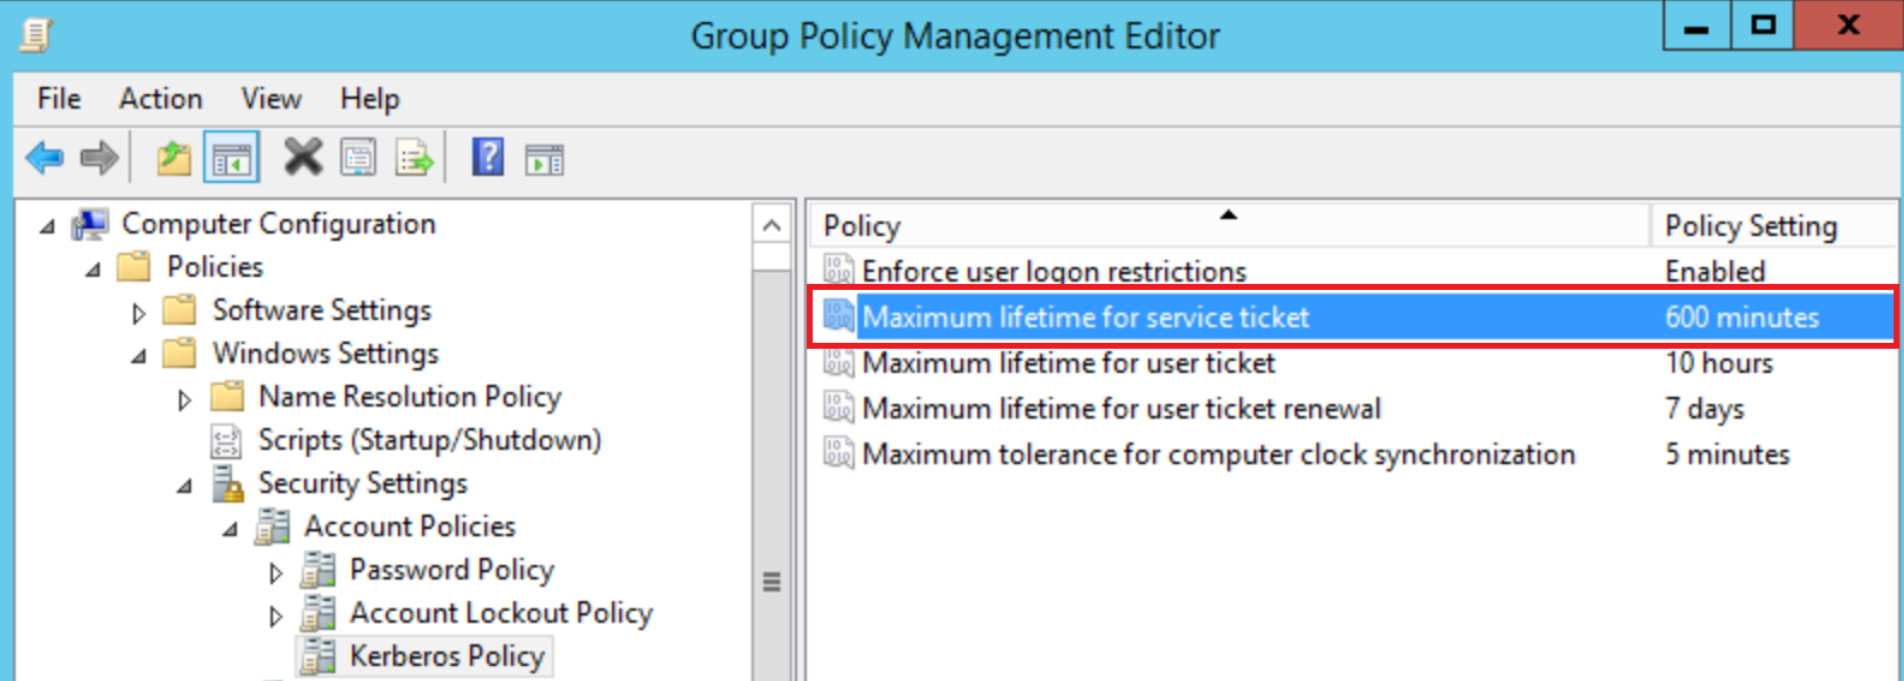Screen dimensions: 1904x681
Task: Toggle the Show/Hide Action Pane icon
Action: [544, 158]
